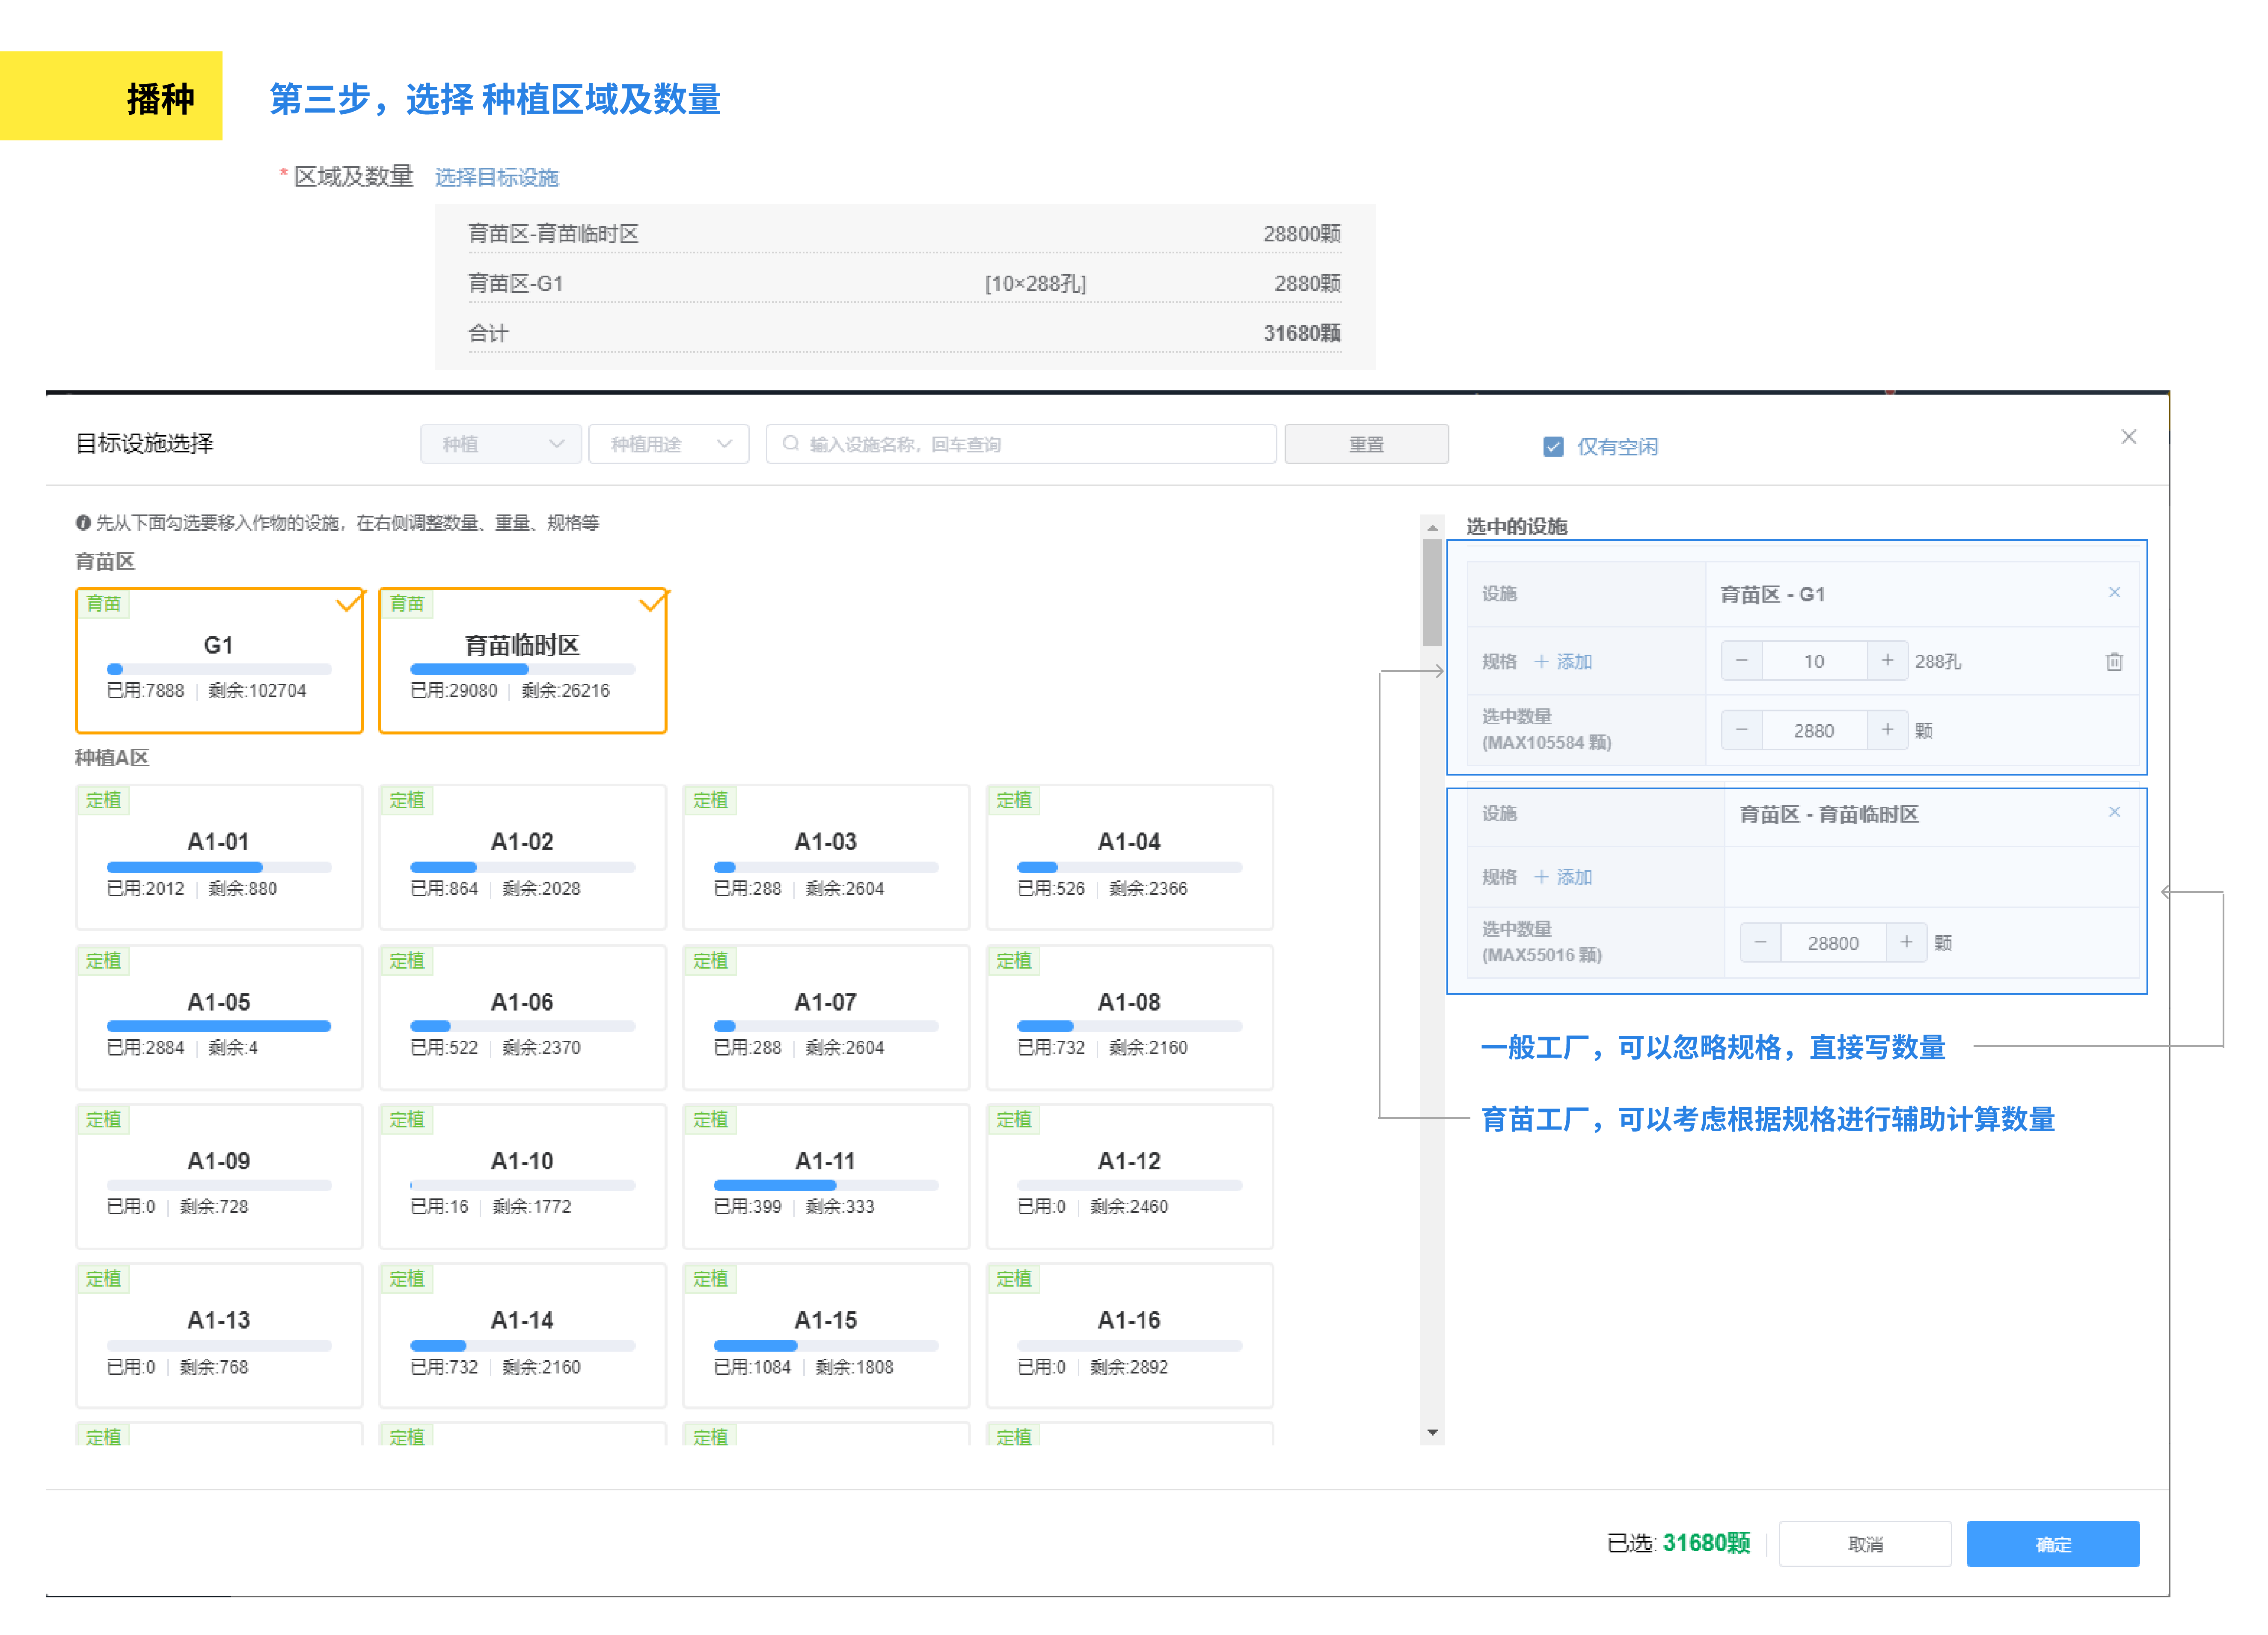
Task: Click the search magnifier in facility name field
Action: click(790, 443)
